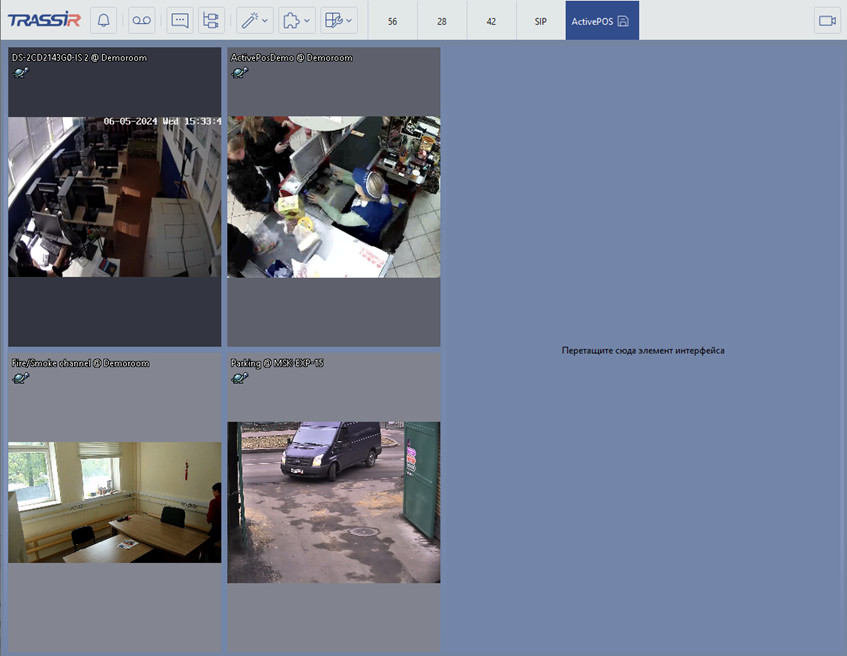
Task: Click the TRASSIR logo
Action: (x=44, y=20)
